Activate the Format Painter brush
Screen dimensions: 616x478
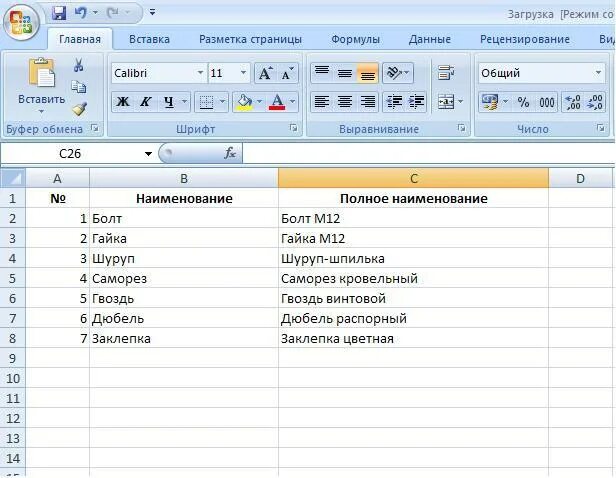pyautogui.click(x=79, y=109)
